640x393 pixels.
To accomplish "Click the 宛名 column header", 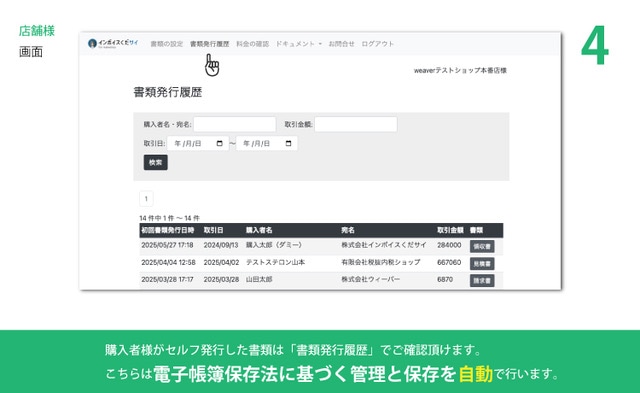I will 348,230.
